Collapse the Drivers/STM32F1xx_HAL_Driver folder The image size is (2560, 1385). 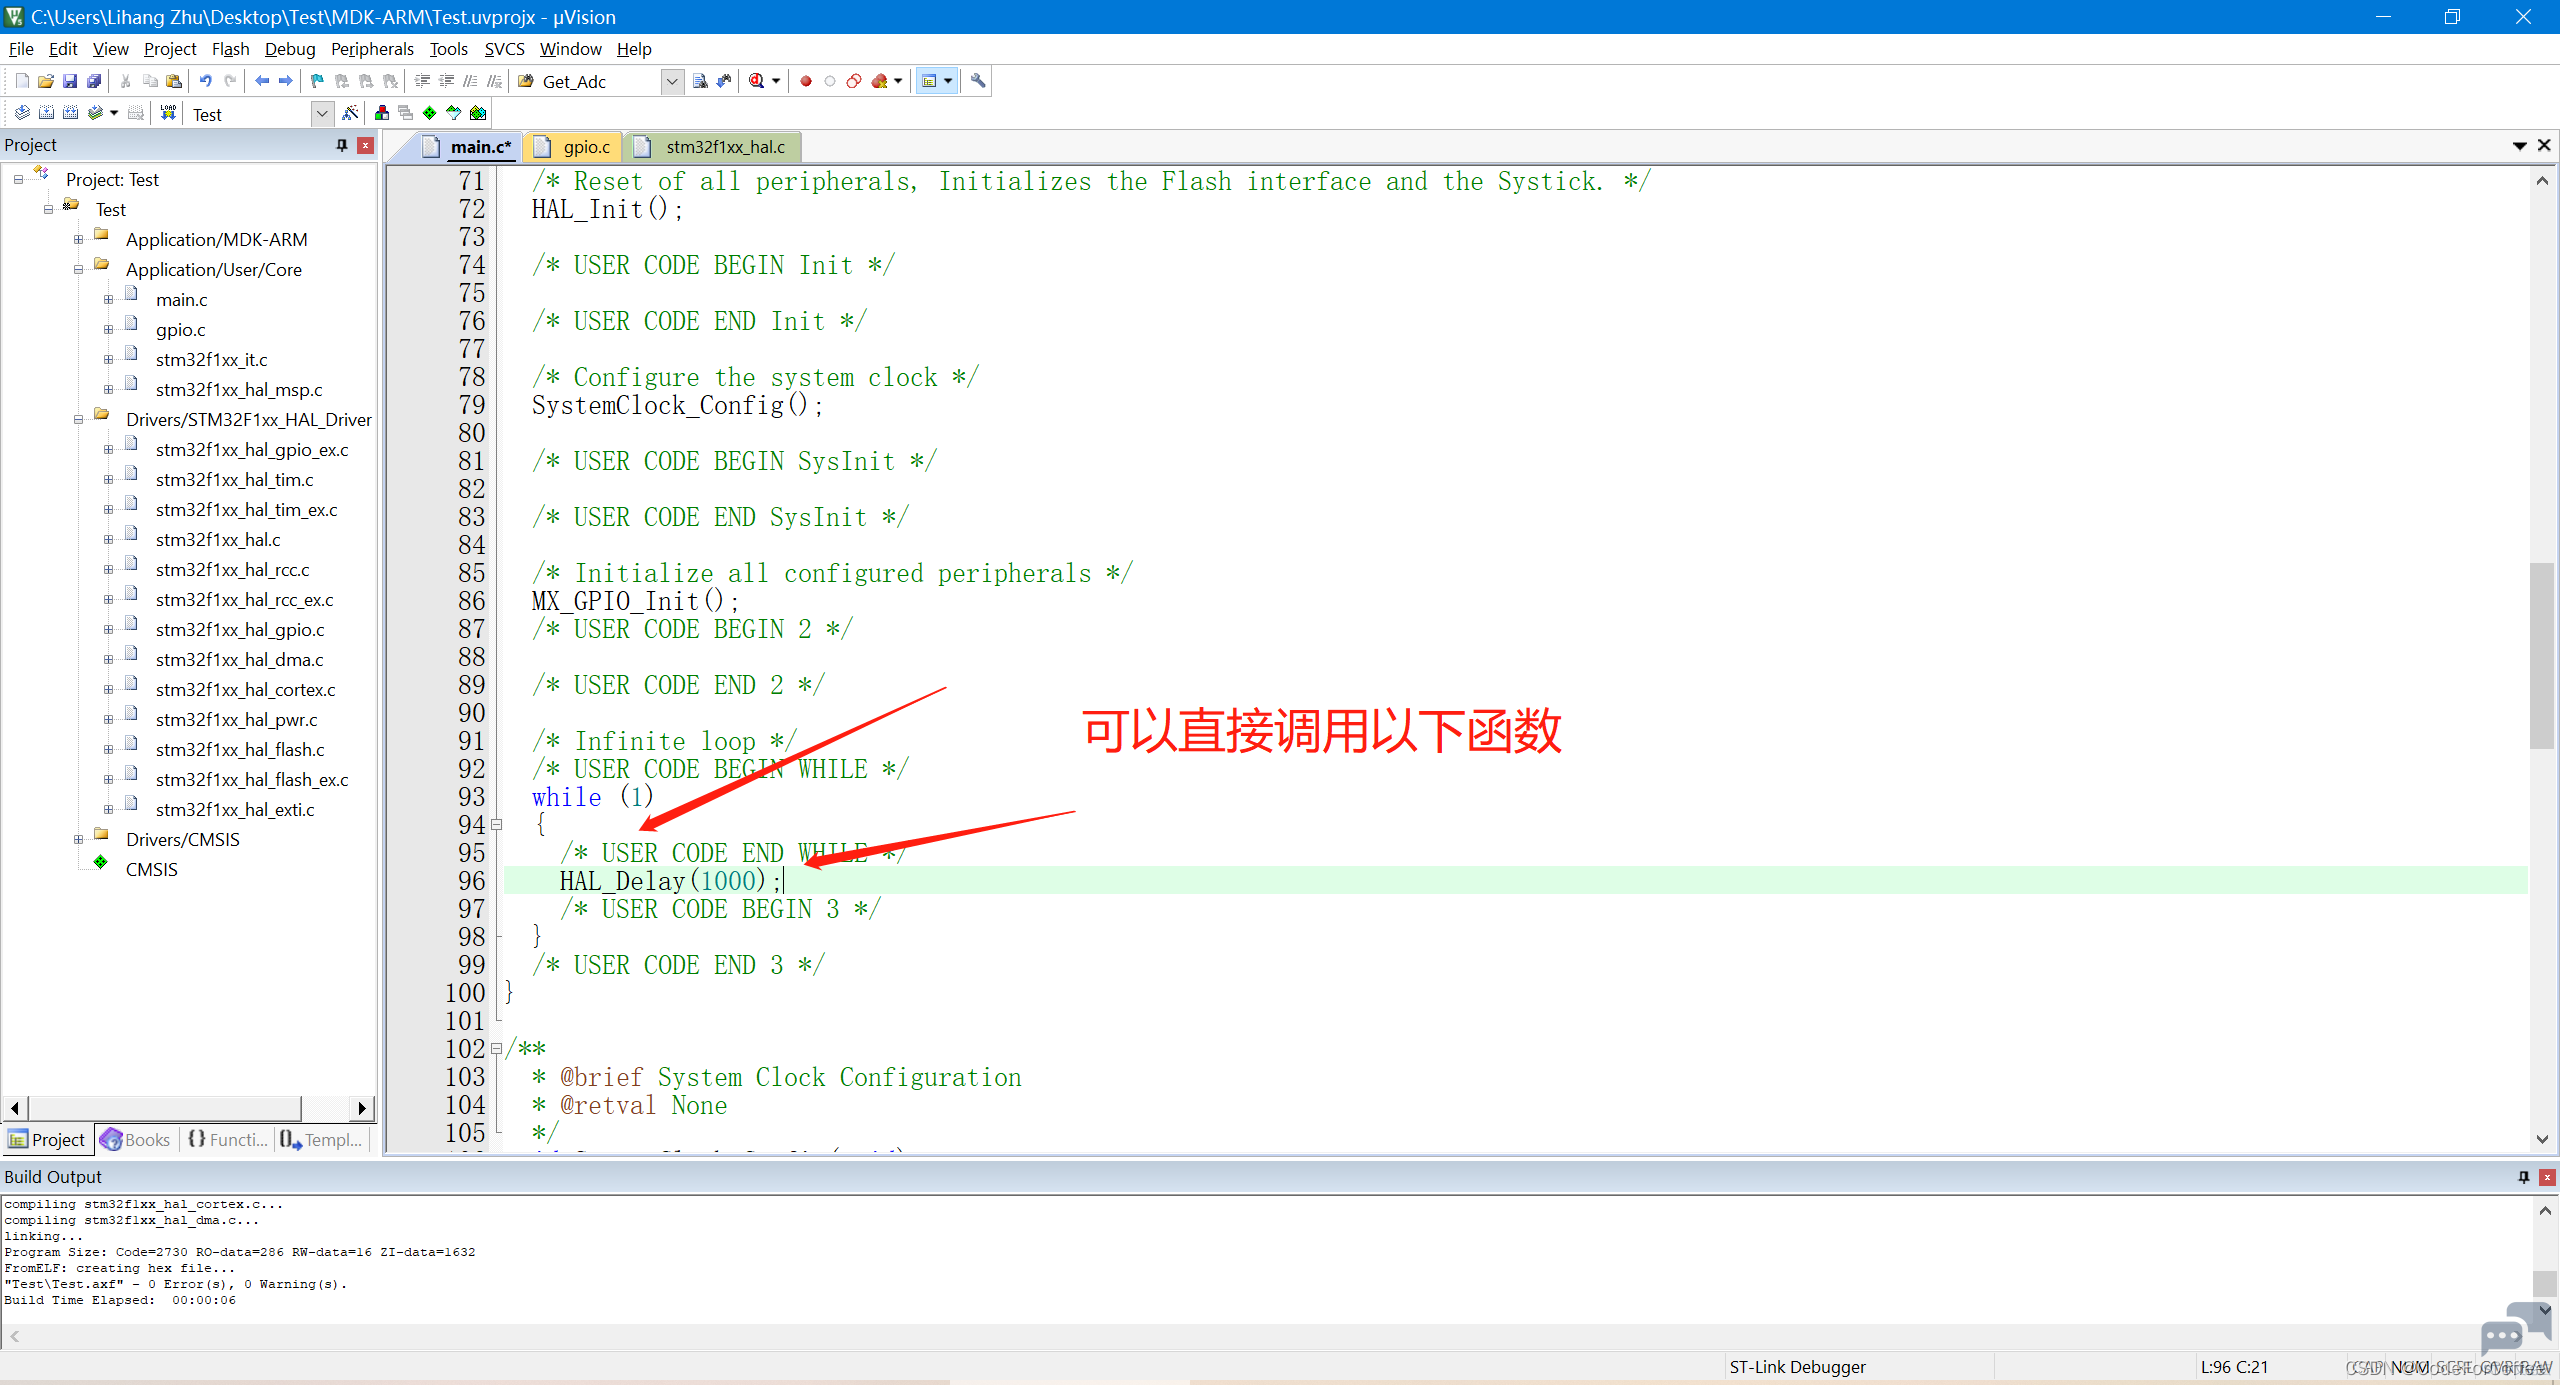coord(78,420)
